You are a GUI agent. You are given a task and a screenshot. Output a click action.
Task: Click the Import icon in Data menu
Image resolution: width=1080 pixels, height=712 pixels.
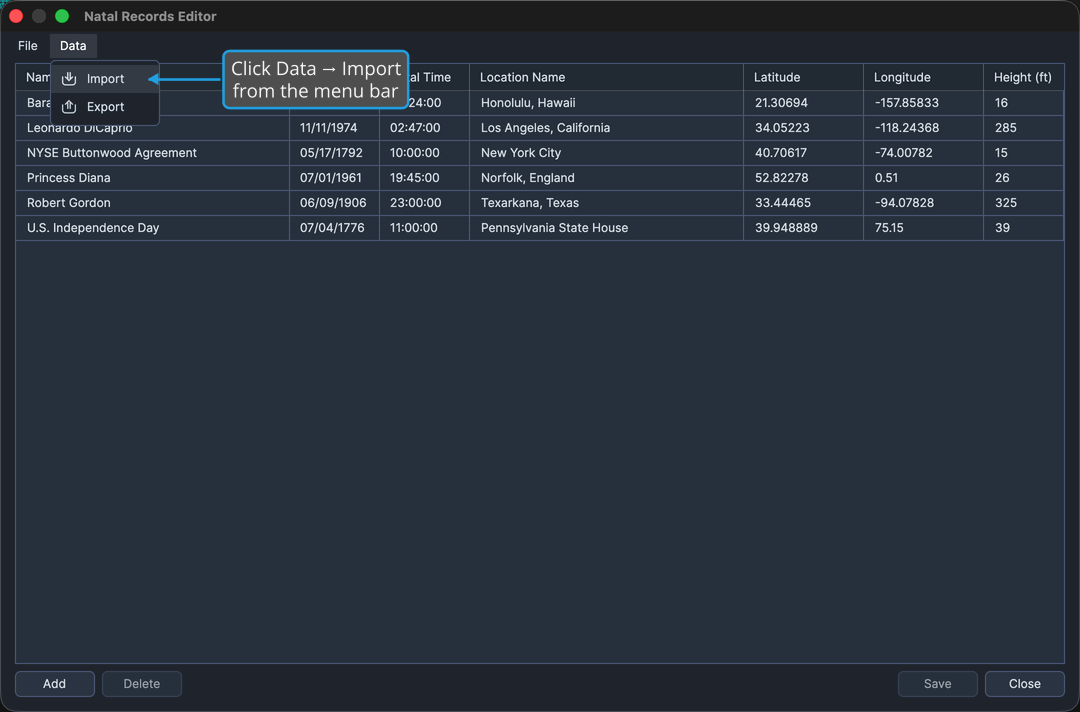click(69, 78)
